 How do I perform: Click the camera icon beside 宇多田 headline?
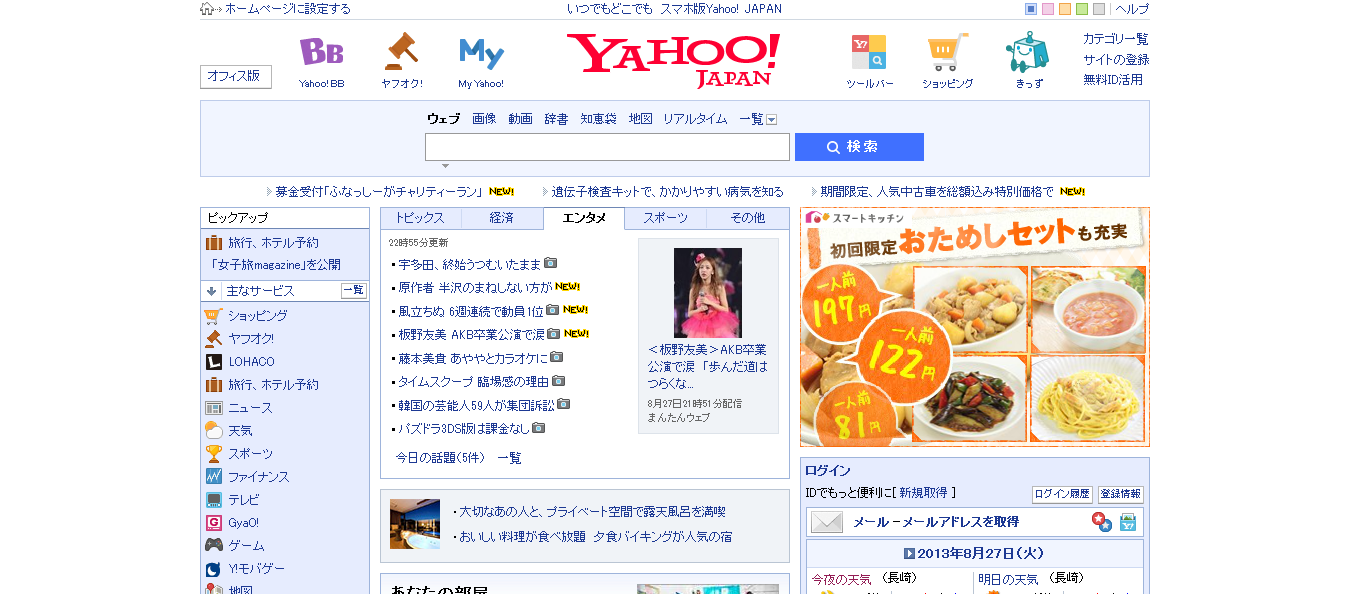click(550, 263)
